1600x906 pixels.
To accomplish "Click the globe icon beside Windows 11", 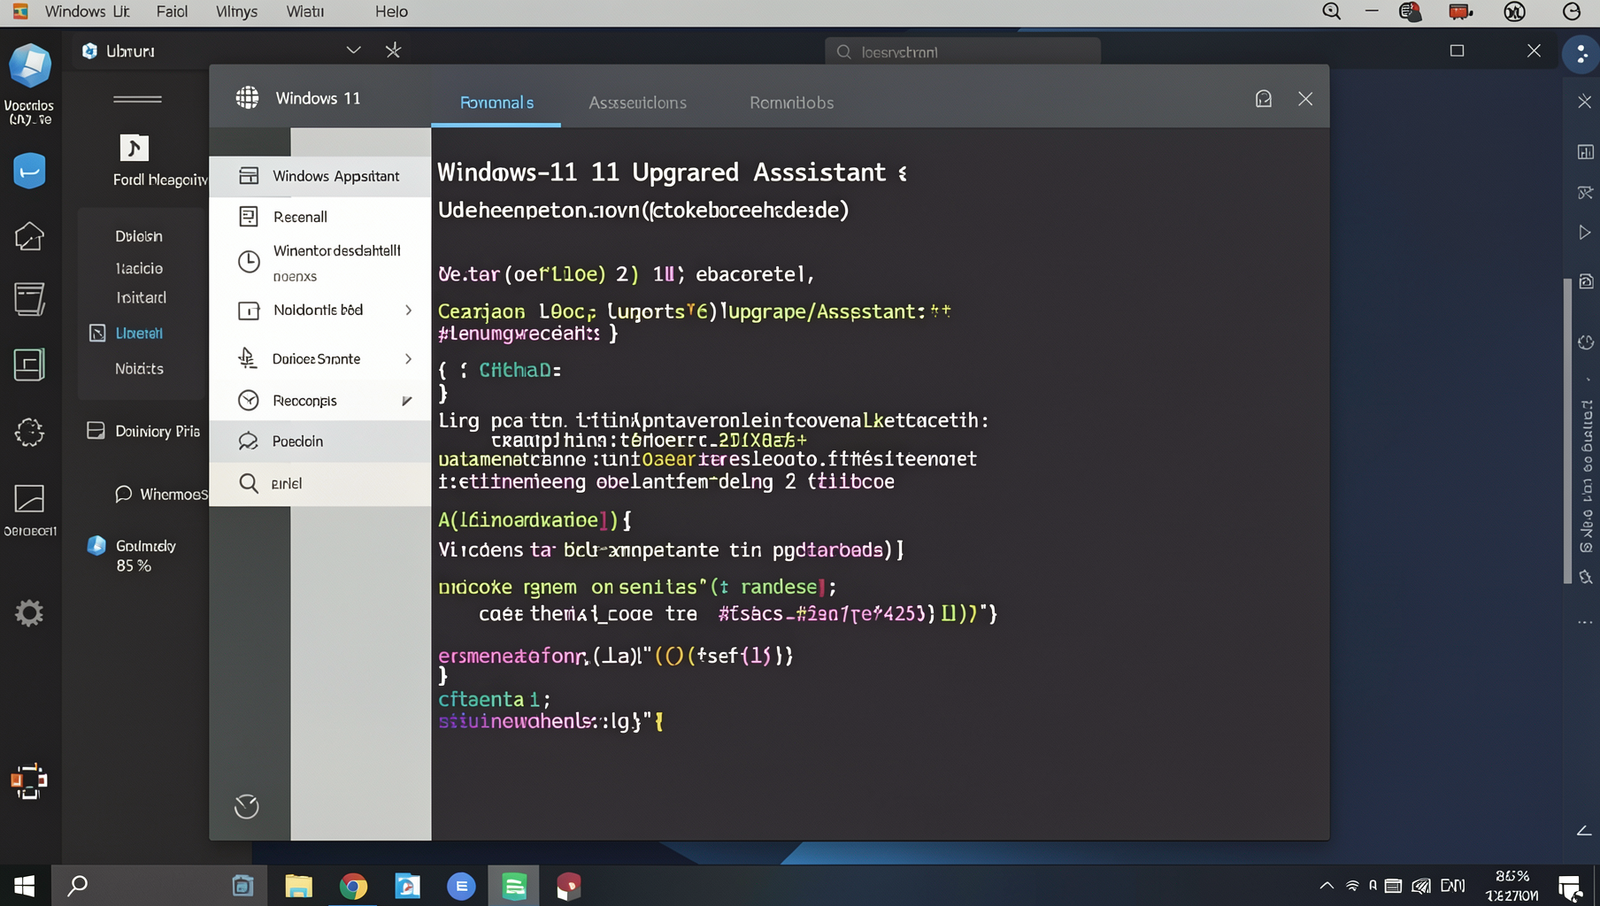I will 247,98.
